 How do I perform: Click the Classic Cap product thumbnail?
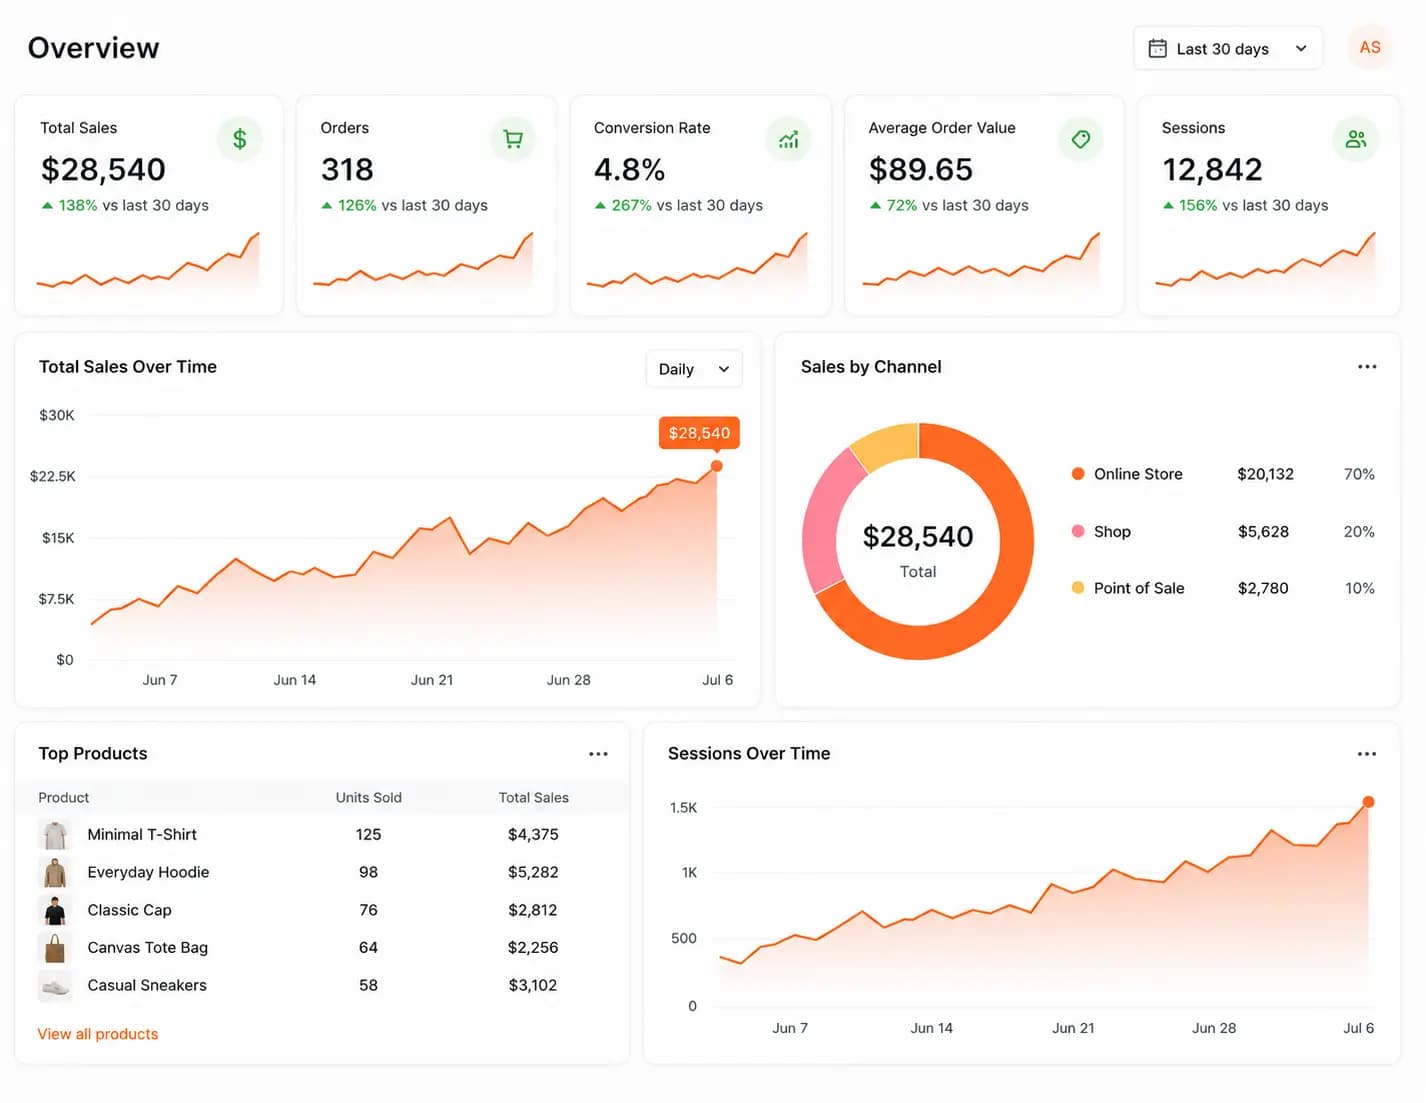[55, 910]
